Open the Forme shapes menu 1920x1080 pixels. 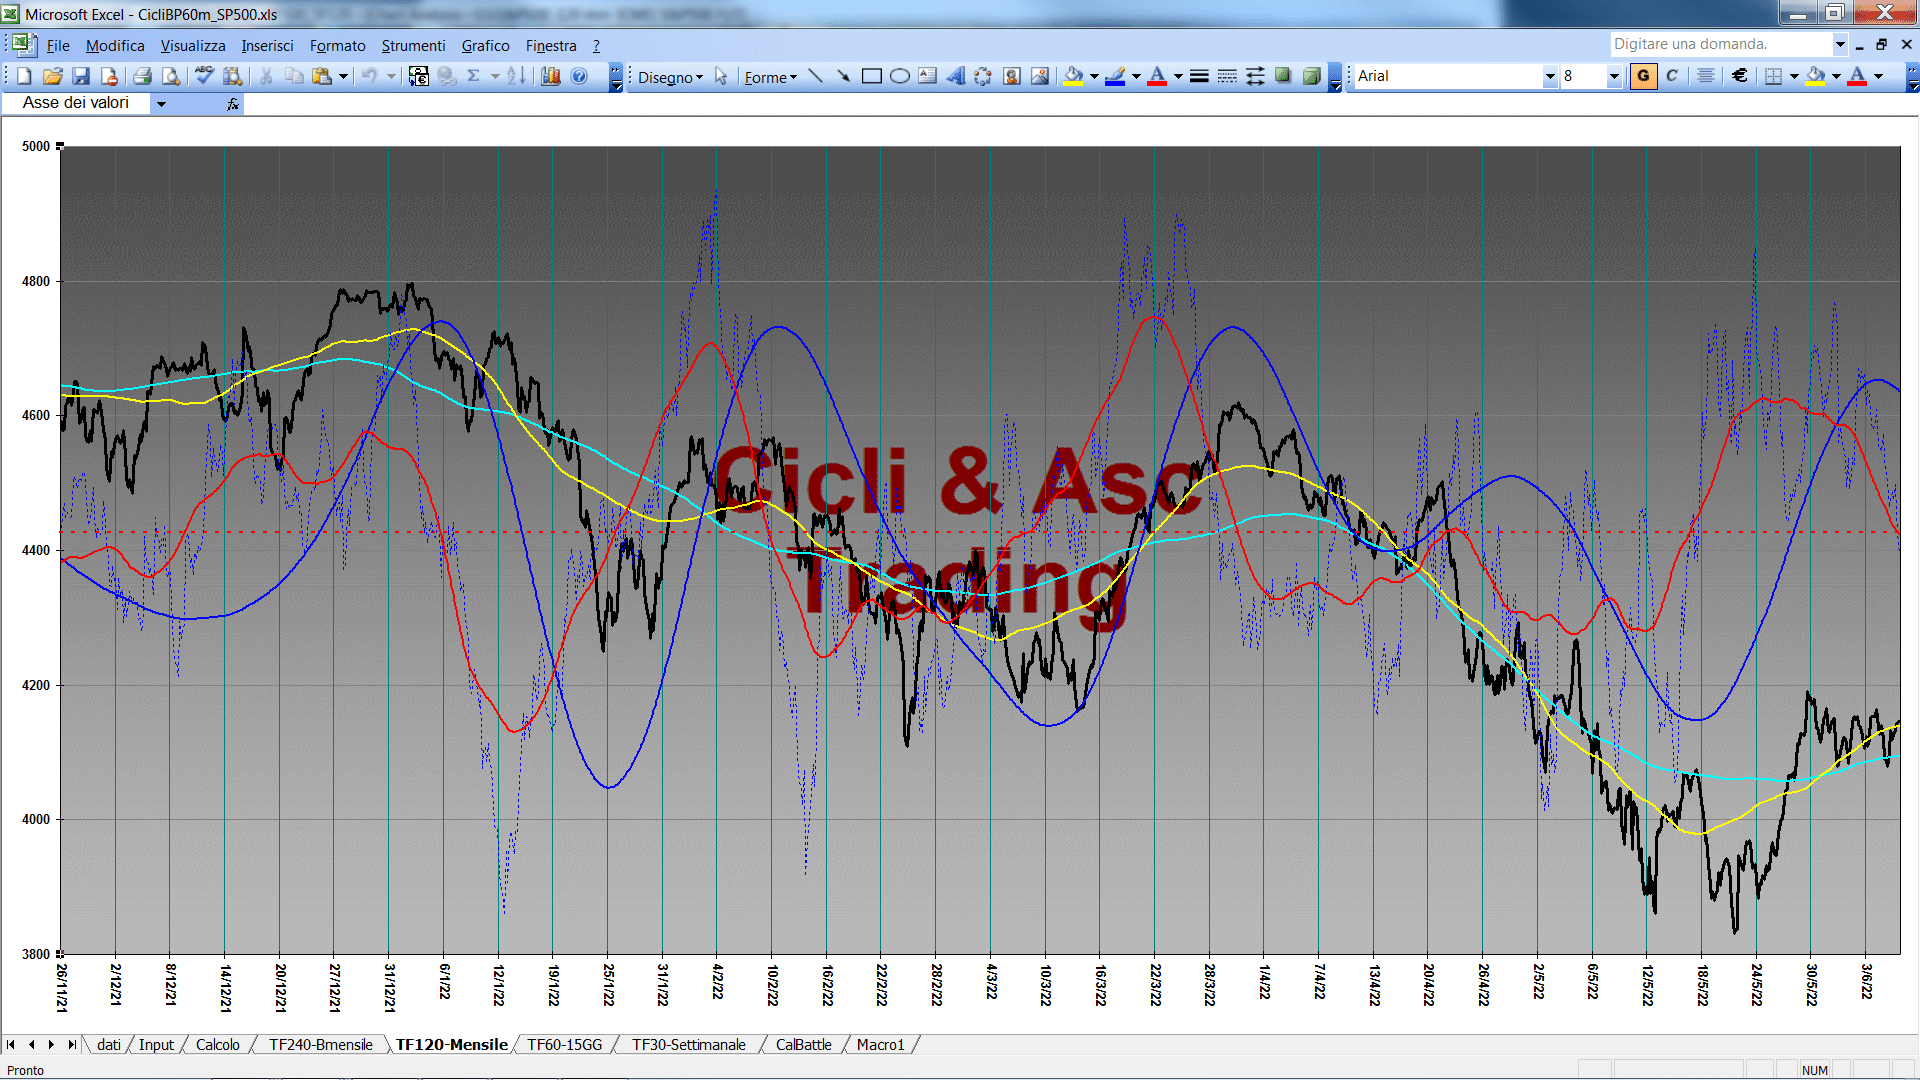tap(770, 77)
